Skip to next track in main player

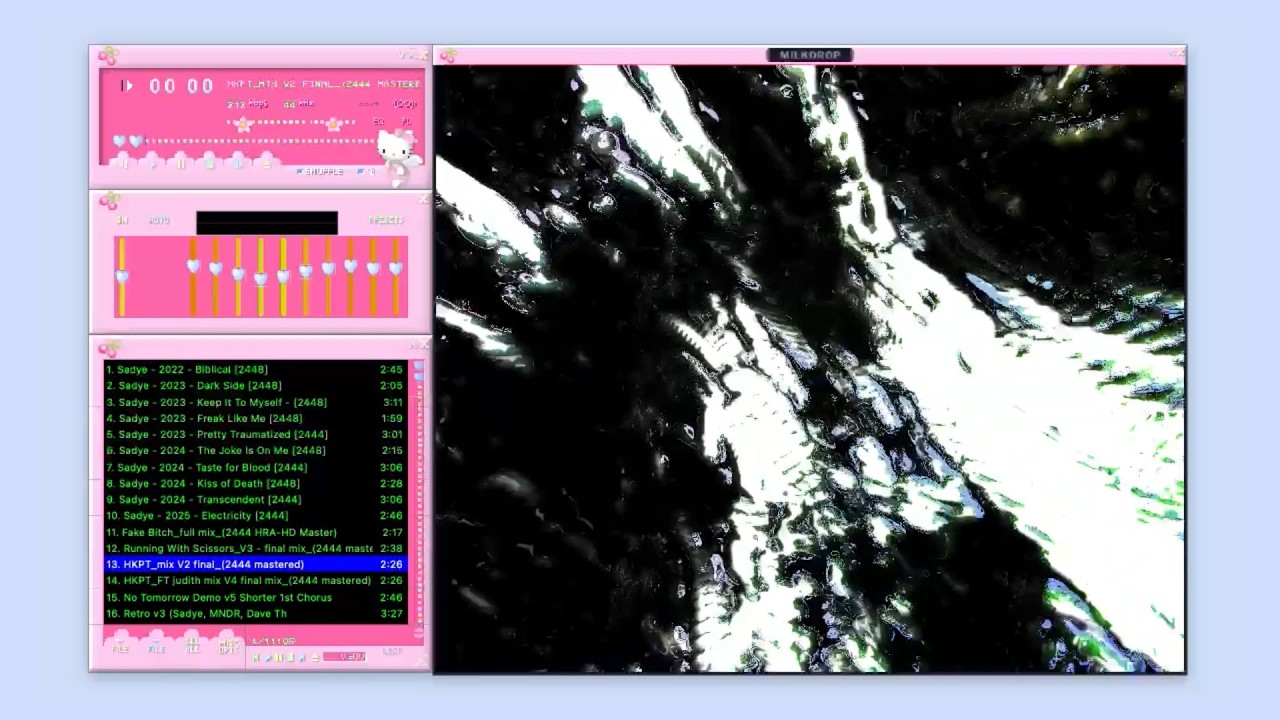(238, 161)
